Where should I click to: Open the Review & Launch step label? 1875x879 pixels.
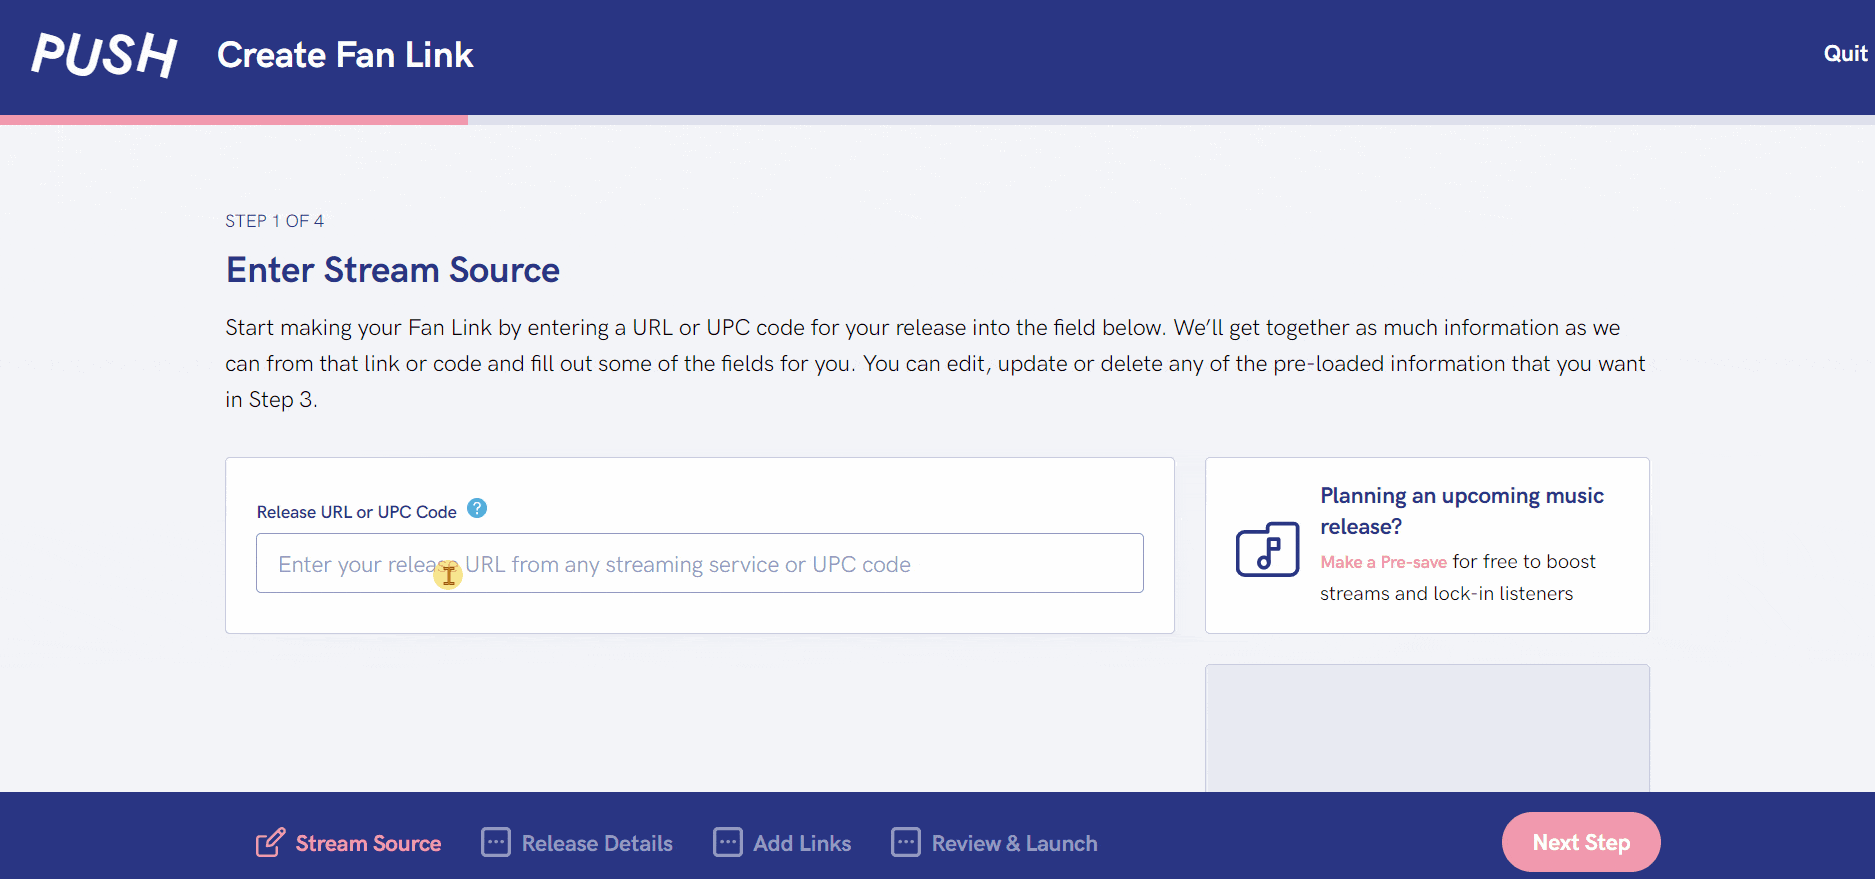pos(1014,844)
